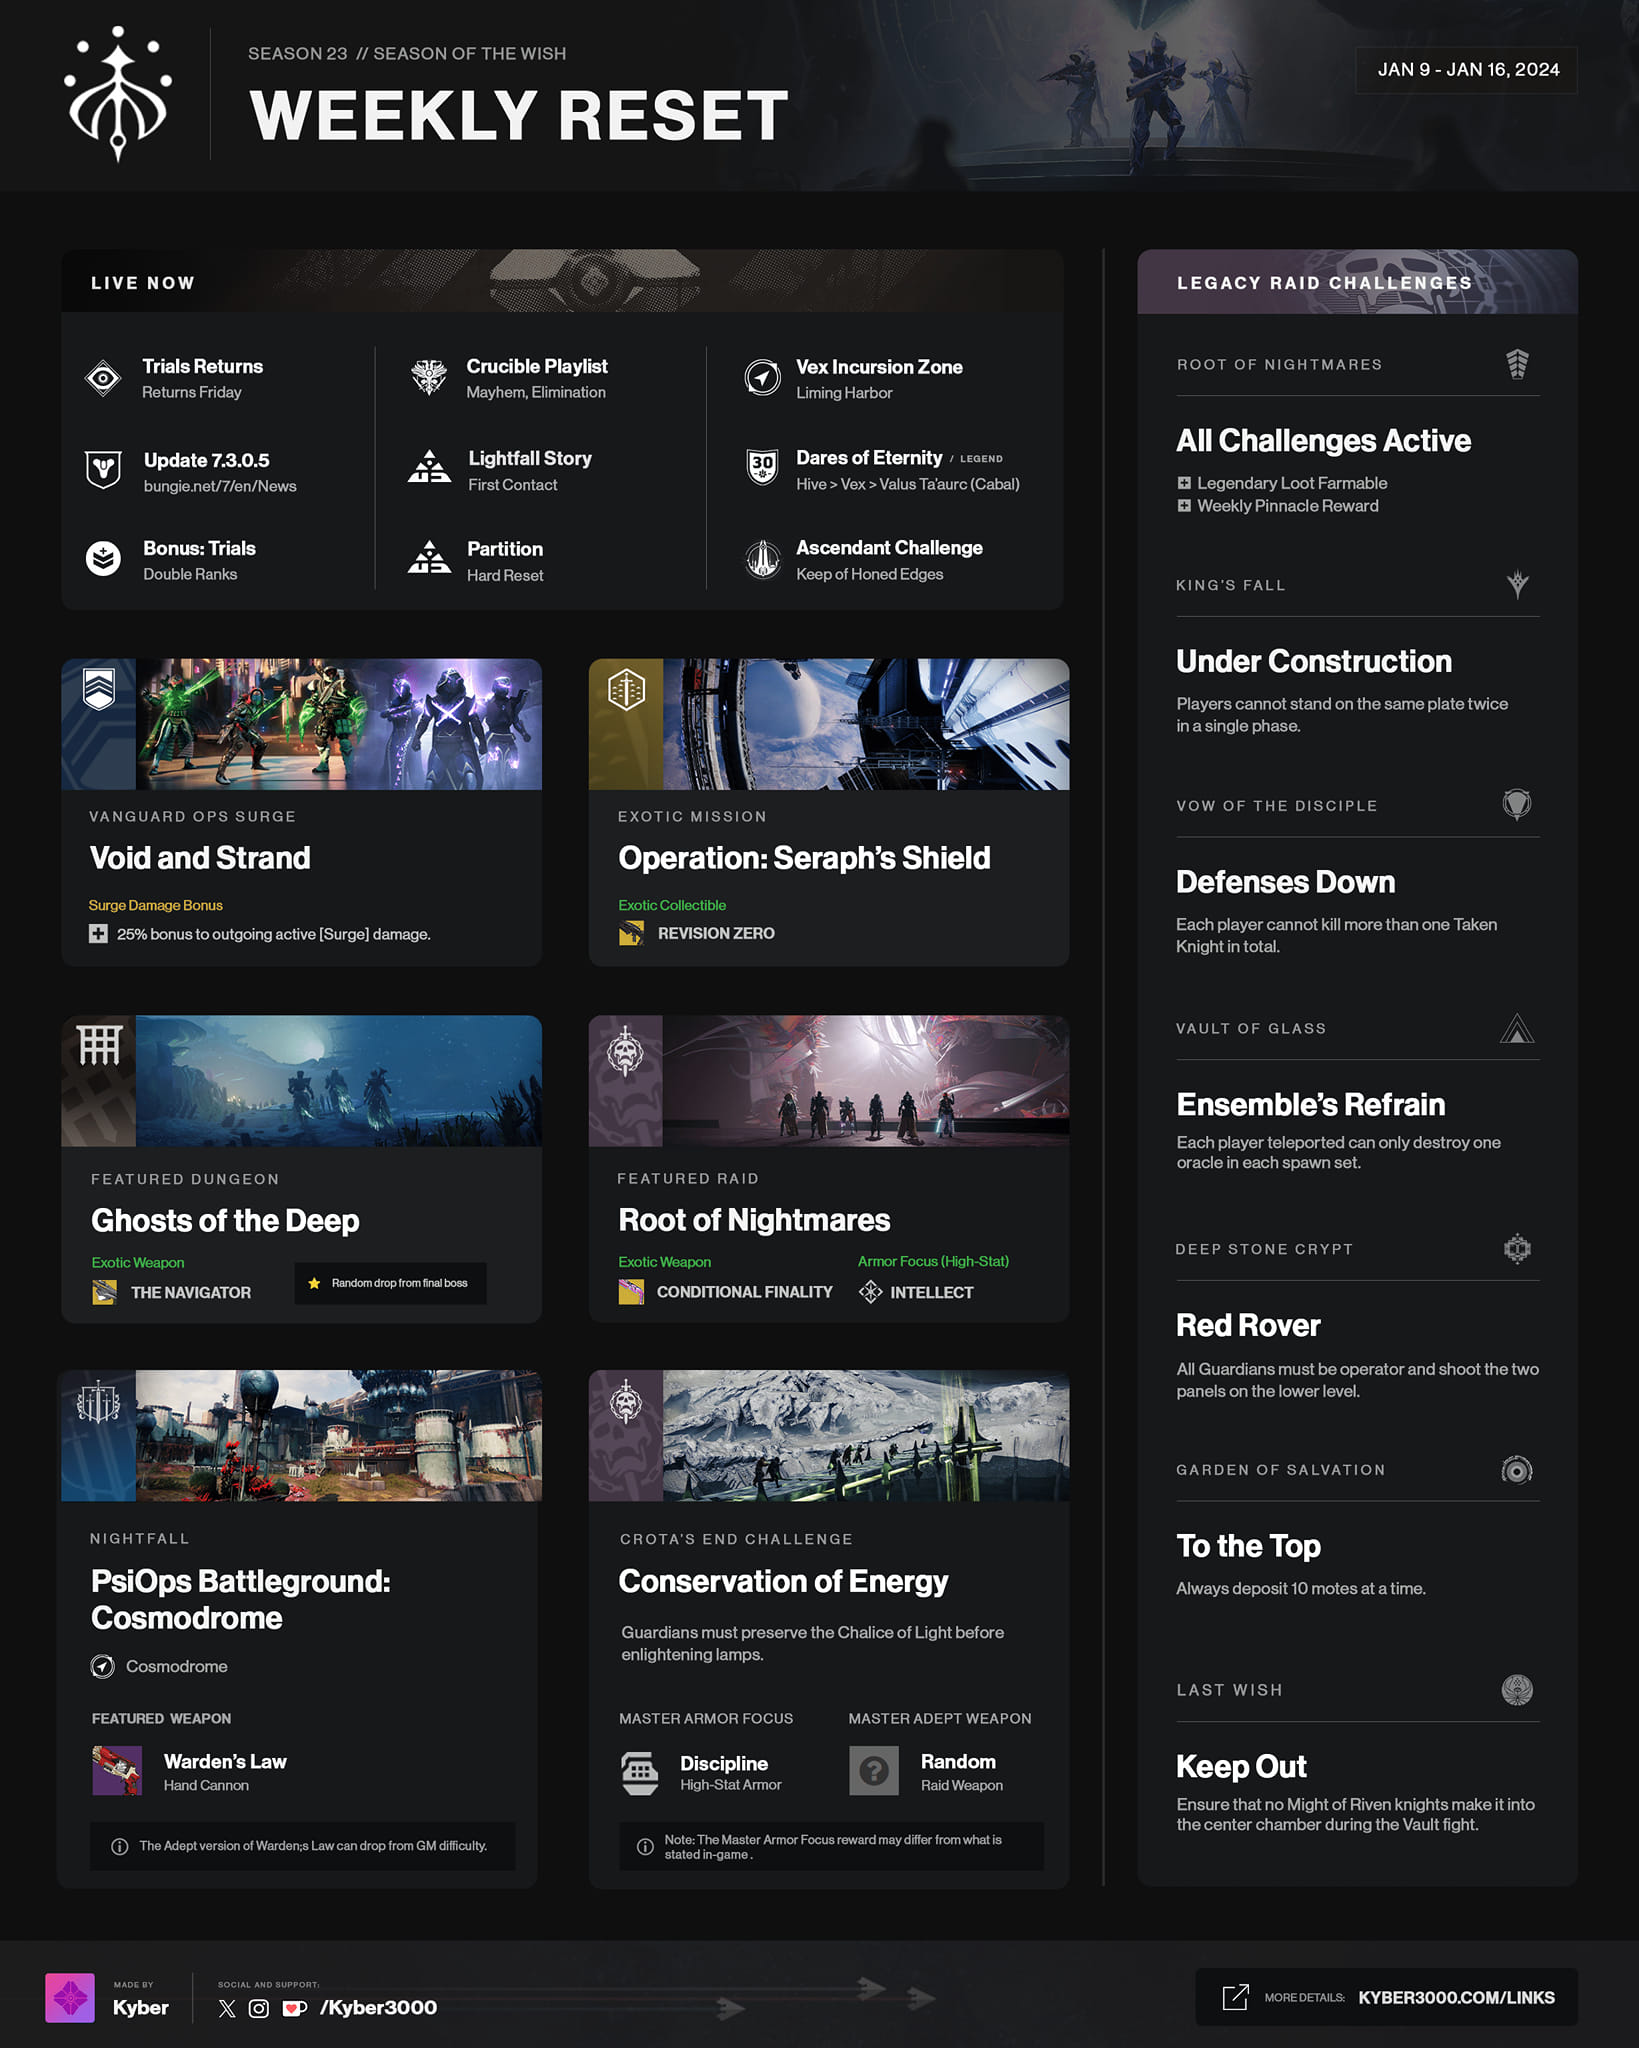Click the Master Armor Focus note info icon
The image size is (1639, 2048).
point(646,1846)
